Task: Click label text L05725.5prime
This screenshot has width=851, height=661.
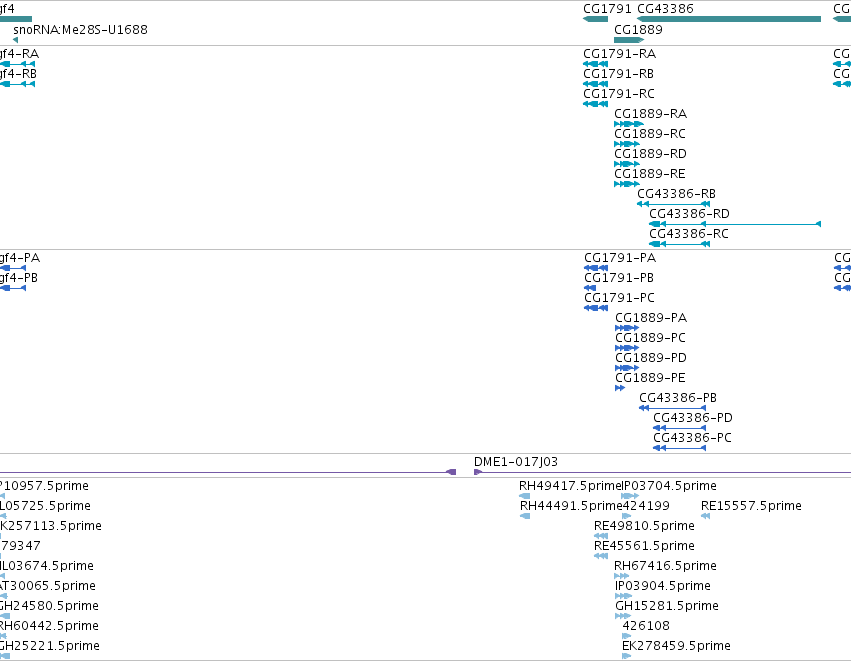Action: (x=45, y=506)
